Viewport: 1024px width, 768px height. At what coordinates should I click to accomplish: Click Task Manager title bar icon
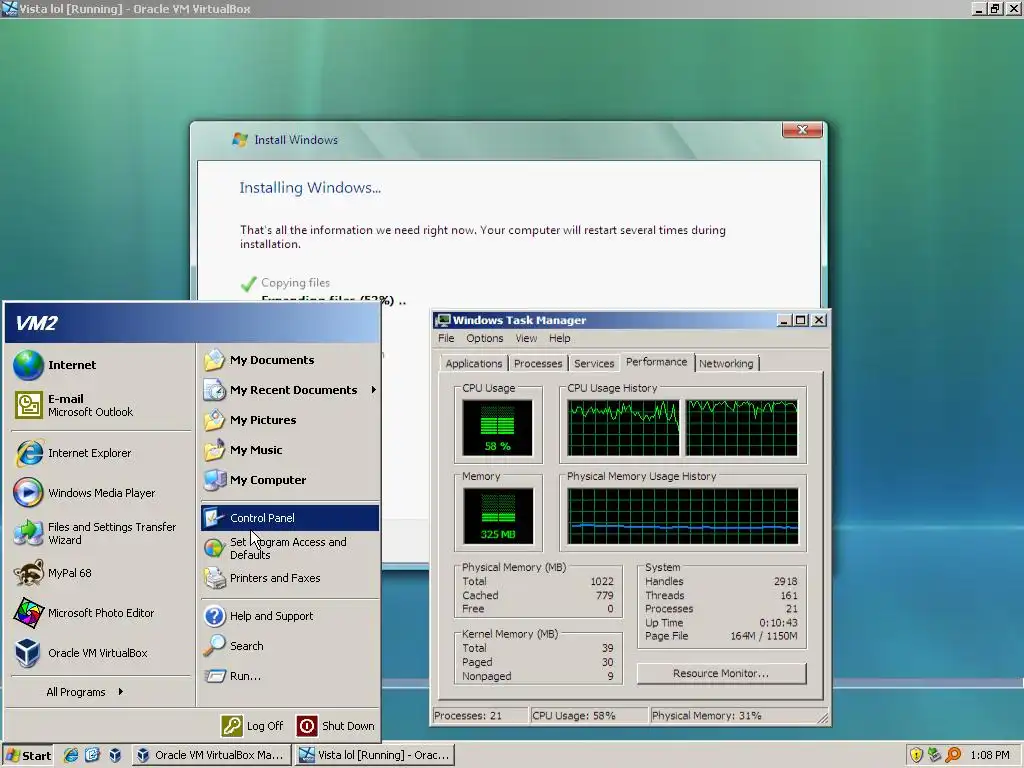[443, 320]
